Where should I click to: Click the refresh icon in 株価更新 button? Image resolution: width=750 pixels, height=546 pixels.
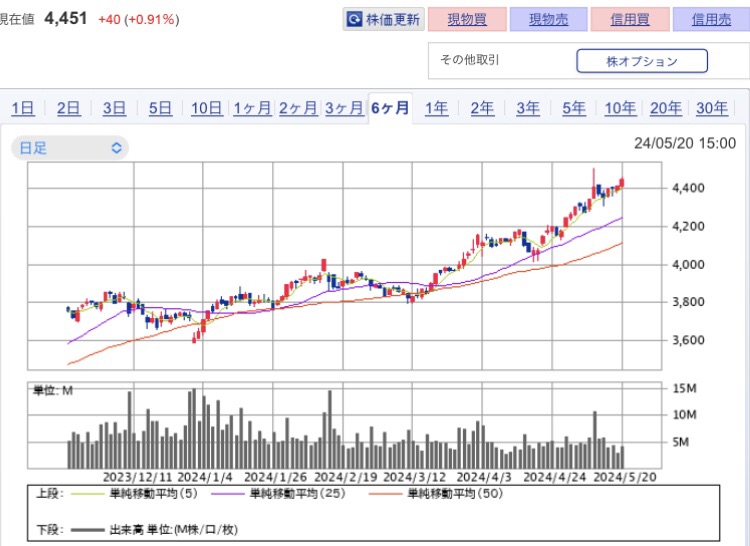(354, 19)
